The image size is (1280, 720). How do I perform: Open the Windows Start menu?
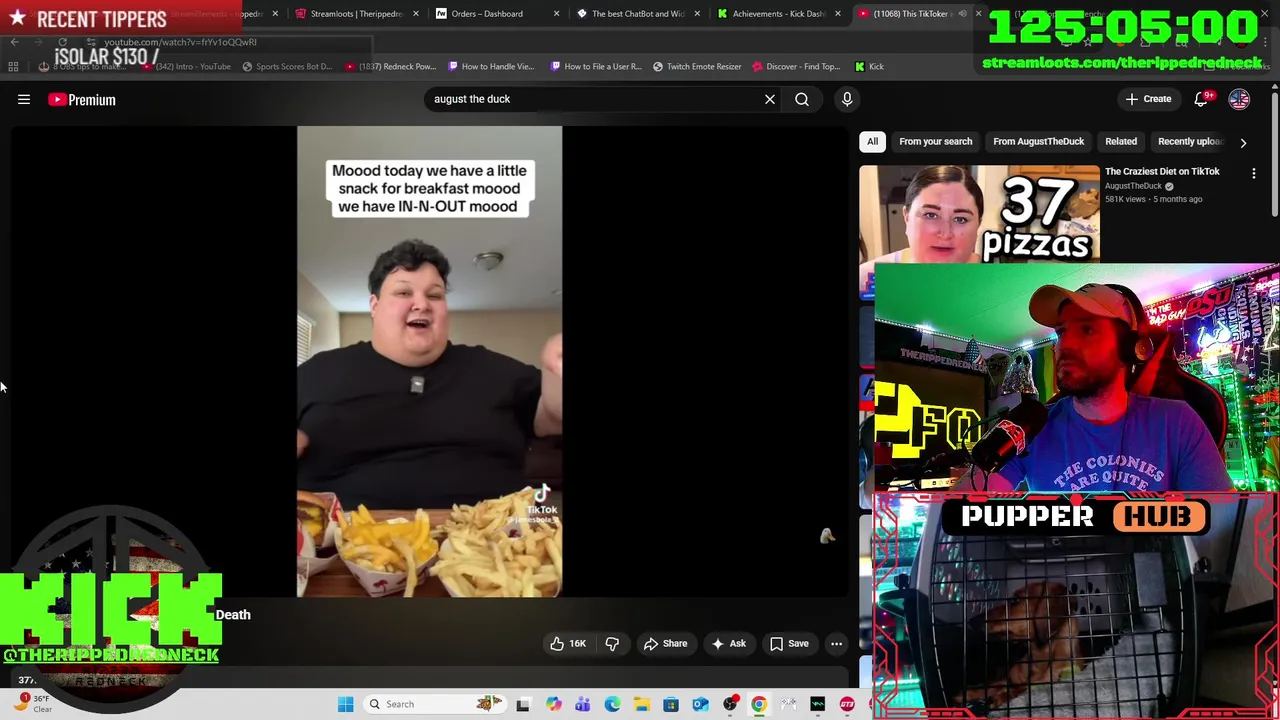pos(345,704)
